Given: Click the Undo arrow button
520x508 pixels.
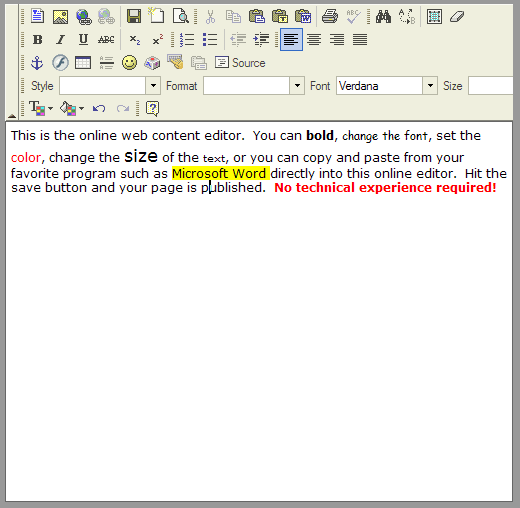Looking at the screenshot, I should pos(99,108).
